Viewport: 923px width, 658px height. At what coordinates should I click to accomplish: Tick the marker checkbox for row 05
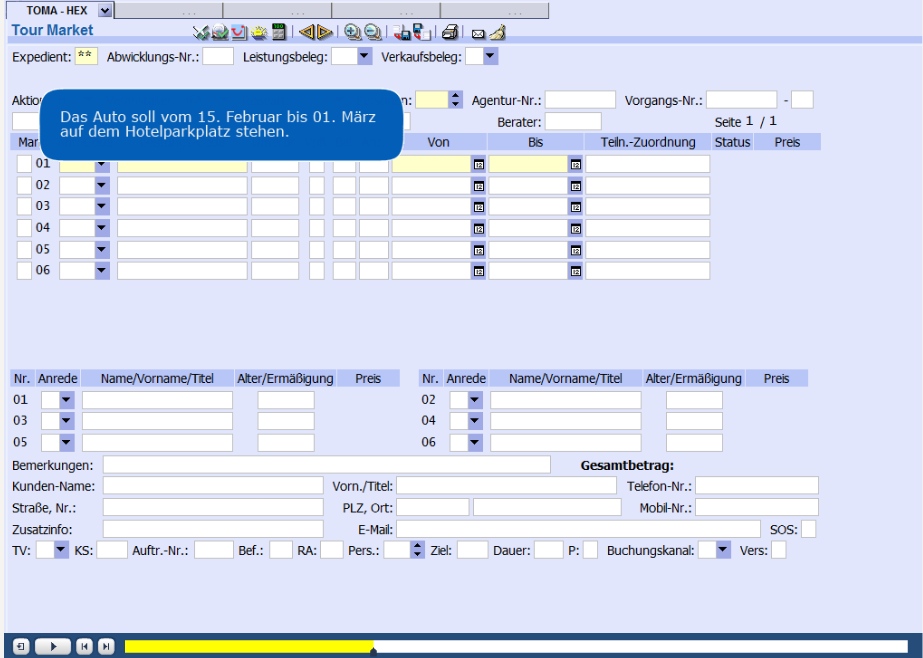(24, 250)
